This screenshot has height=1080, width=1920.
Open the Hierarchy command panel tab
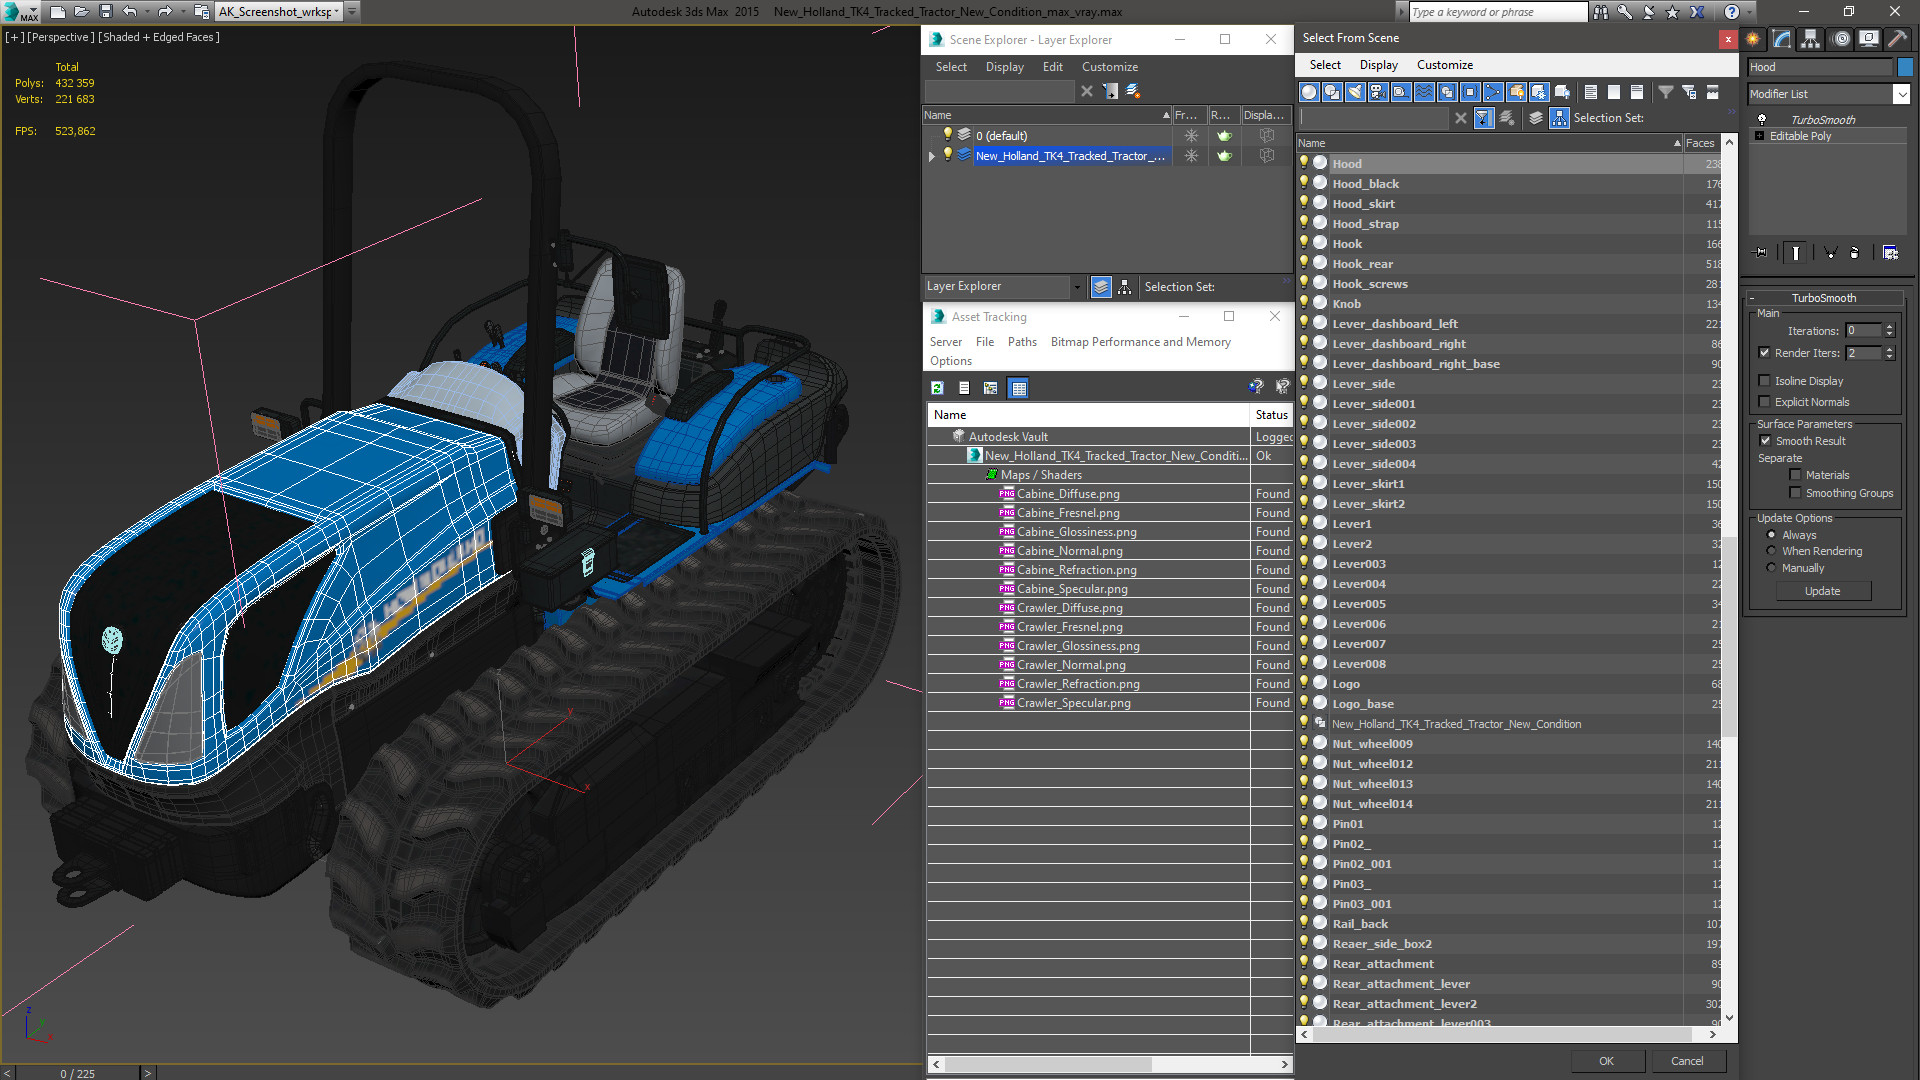pos(1811,39)
